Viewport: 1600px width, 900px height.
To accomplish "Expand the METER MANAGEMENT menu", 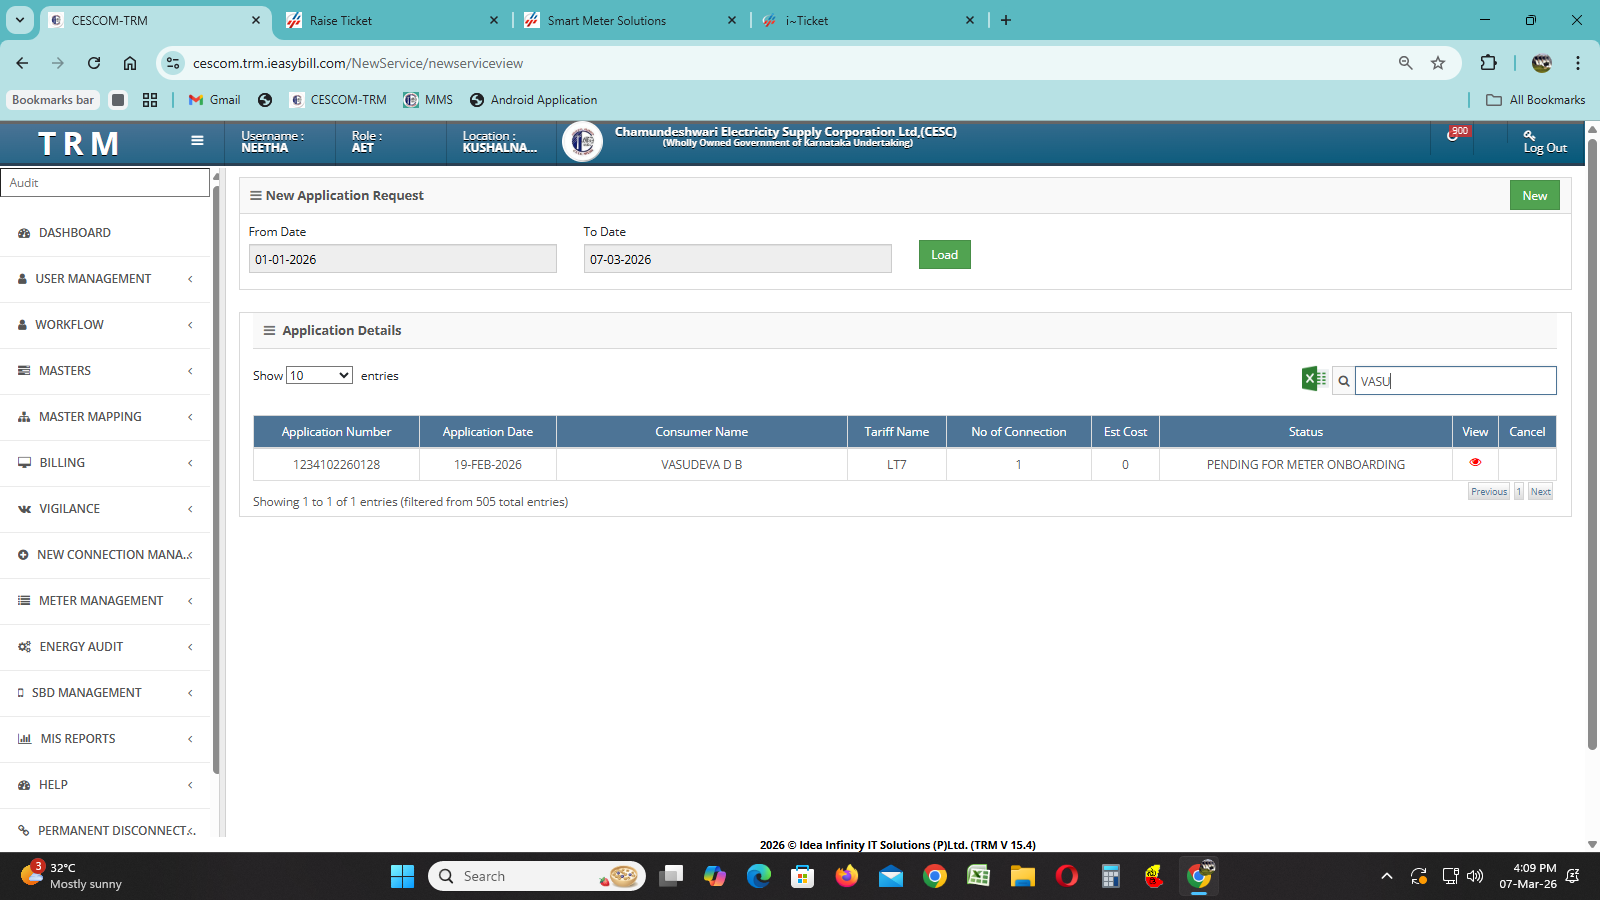I will tap(105, 601).
